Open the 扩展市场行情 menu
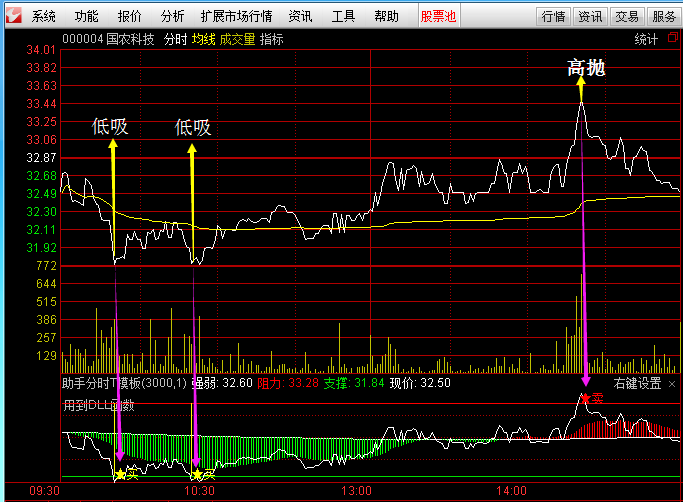This screenshot has width=683, height=502. click(236, 16)
